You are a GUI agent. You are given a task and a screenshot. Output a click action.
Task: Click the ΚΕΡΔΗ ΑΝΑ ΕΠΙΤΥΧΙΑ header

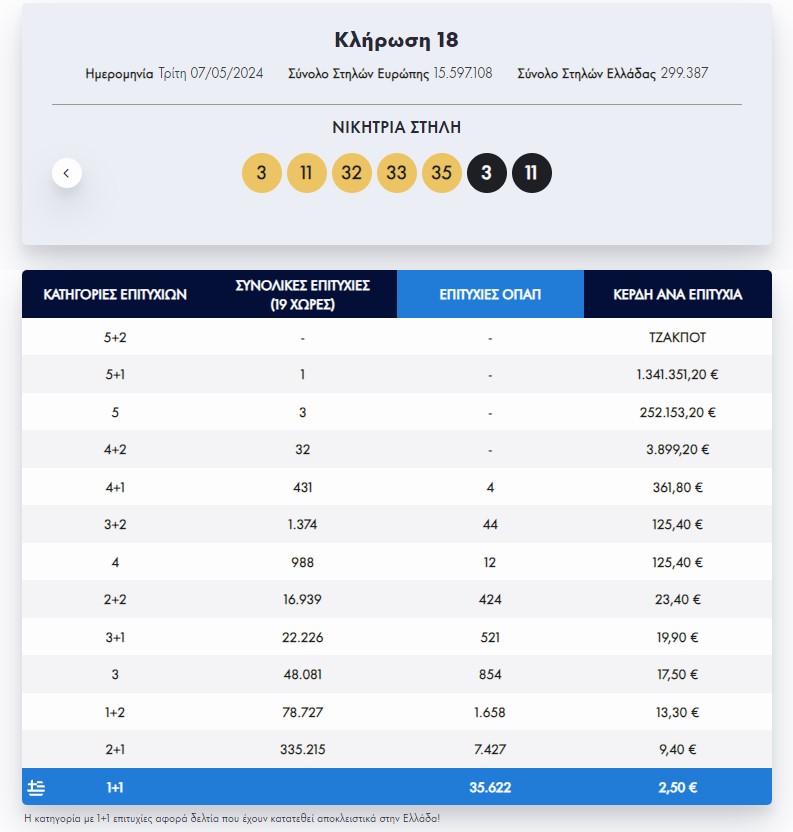click(x=678, y=294)
